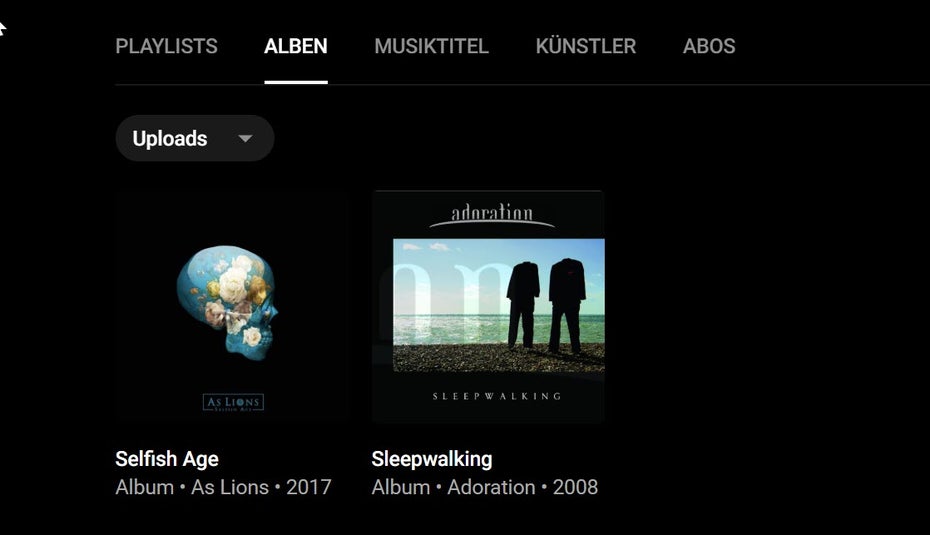Open the Adoration artist link
930x535 pixels.
pos(491,487)
